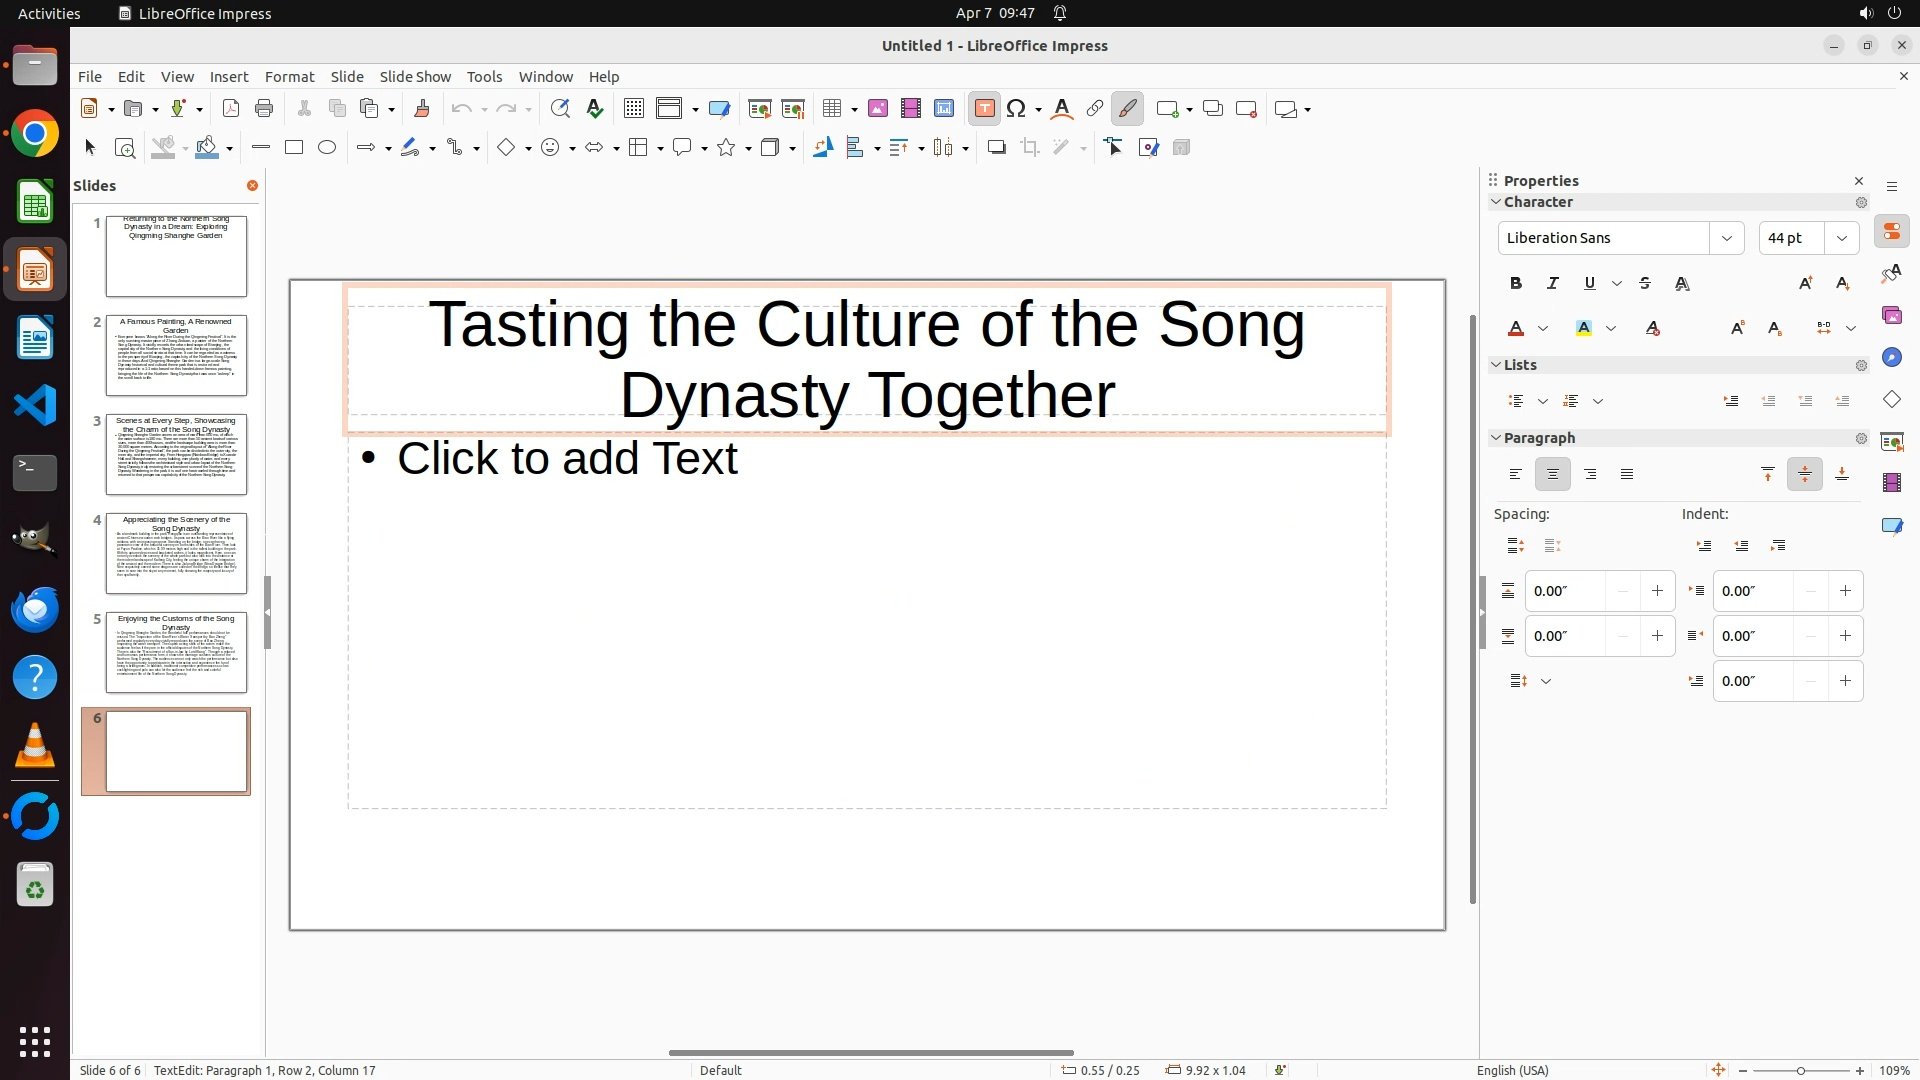
Task: Click the Insert Text Box icon
Action: point(984,109)
